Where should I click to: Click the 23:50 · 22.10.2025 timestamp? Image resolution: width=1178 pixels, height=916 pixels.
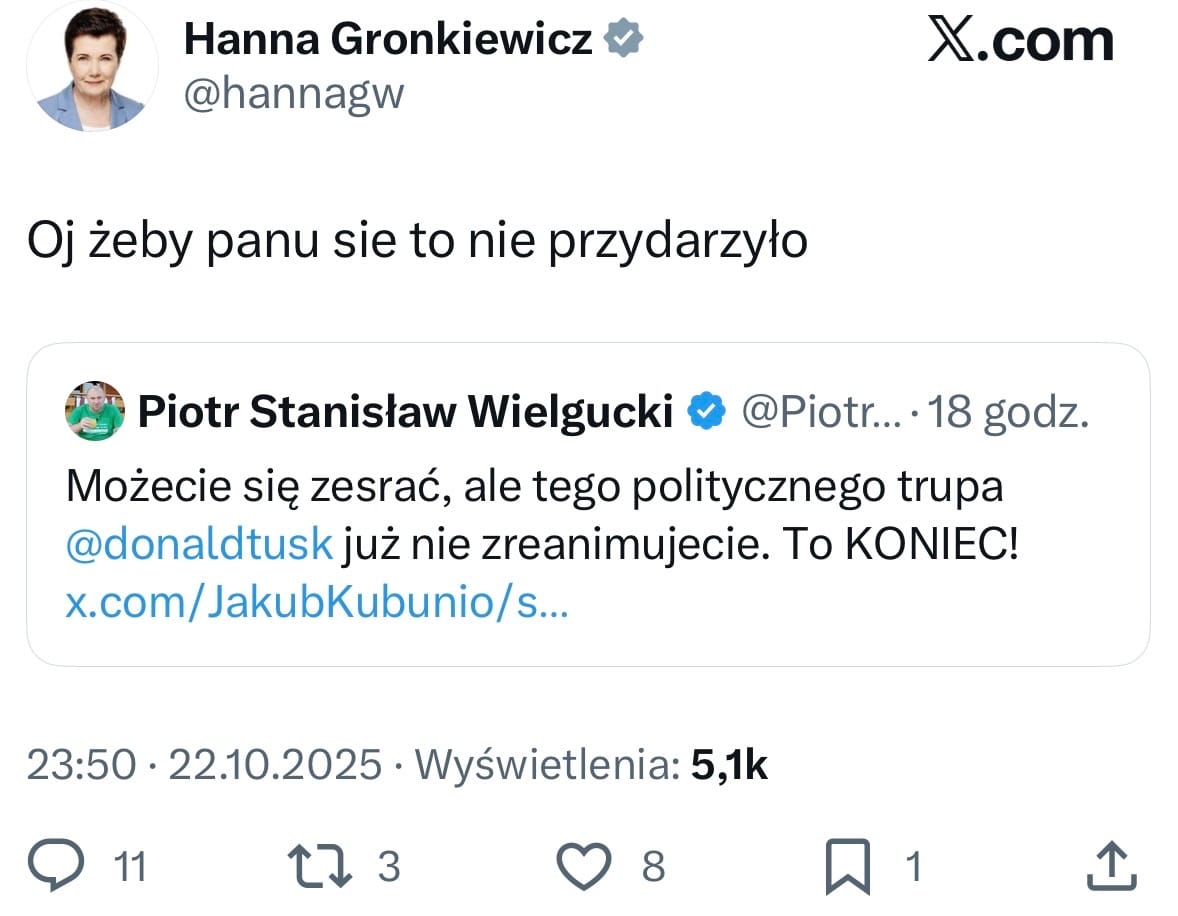pos(204,766)
